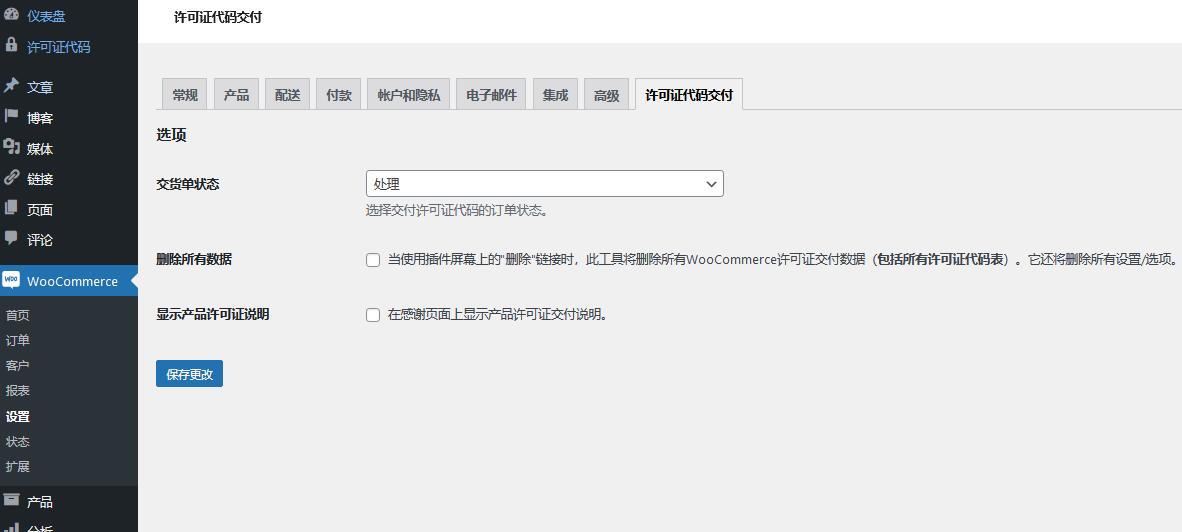This screenshot has height=532, width=1182.
Task: Tick the 显示产品许可证说明 checkbox
Action: 372,315
